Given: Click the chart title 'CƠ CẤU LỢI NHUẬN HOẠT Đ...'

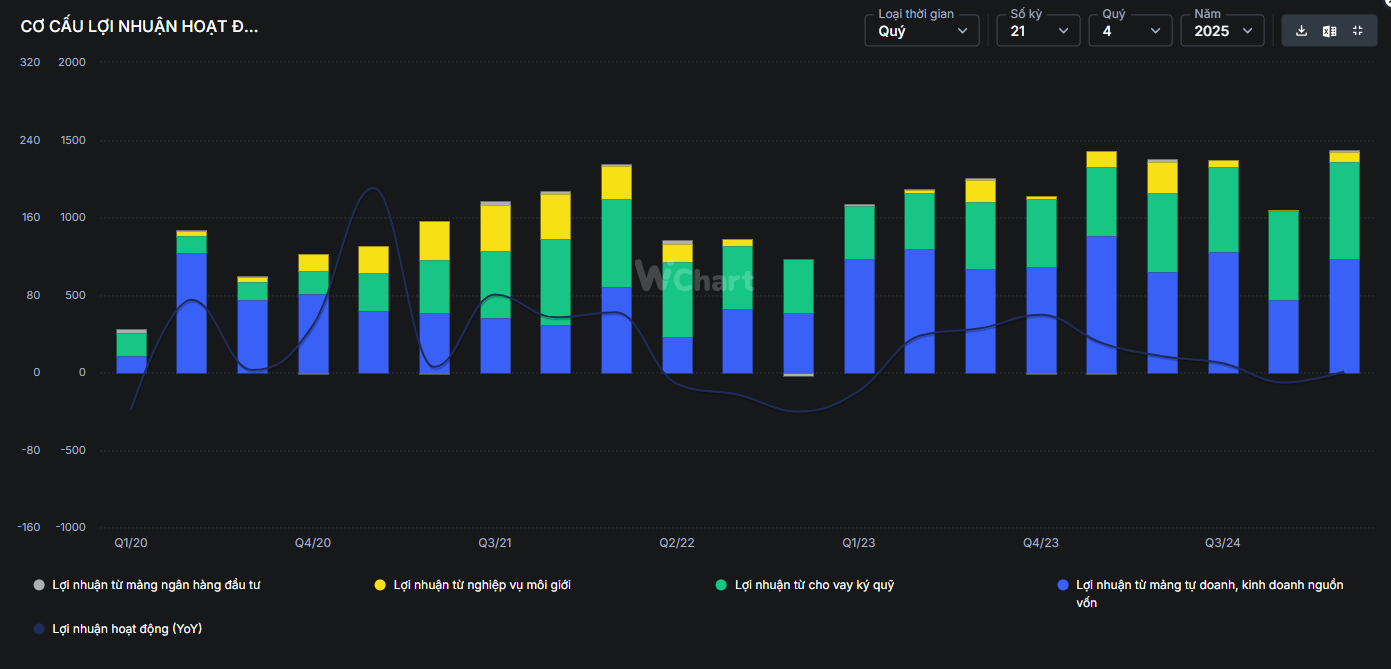Looking at the screenshot, I should coord(139,27).
